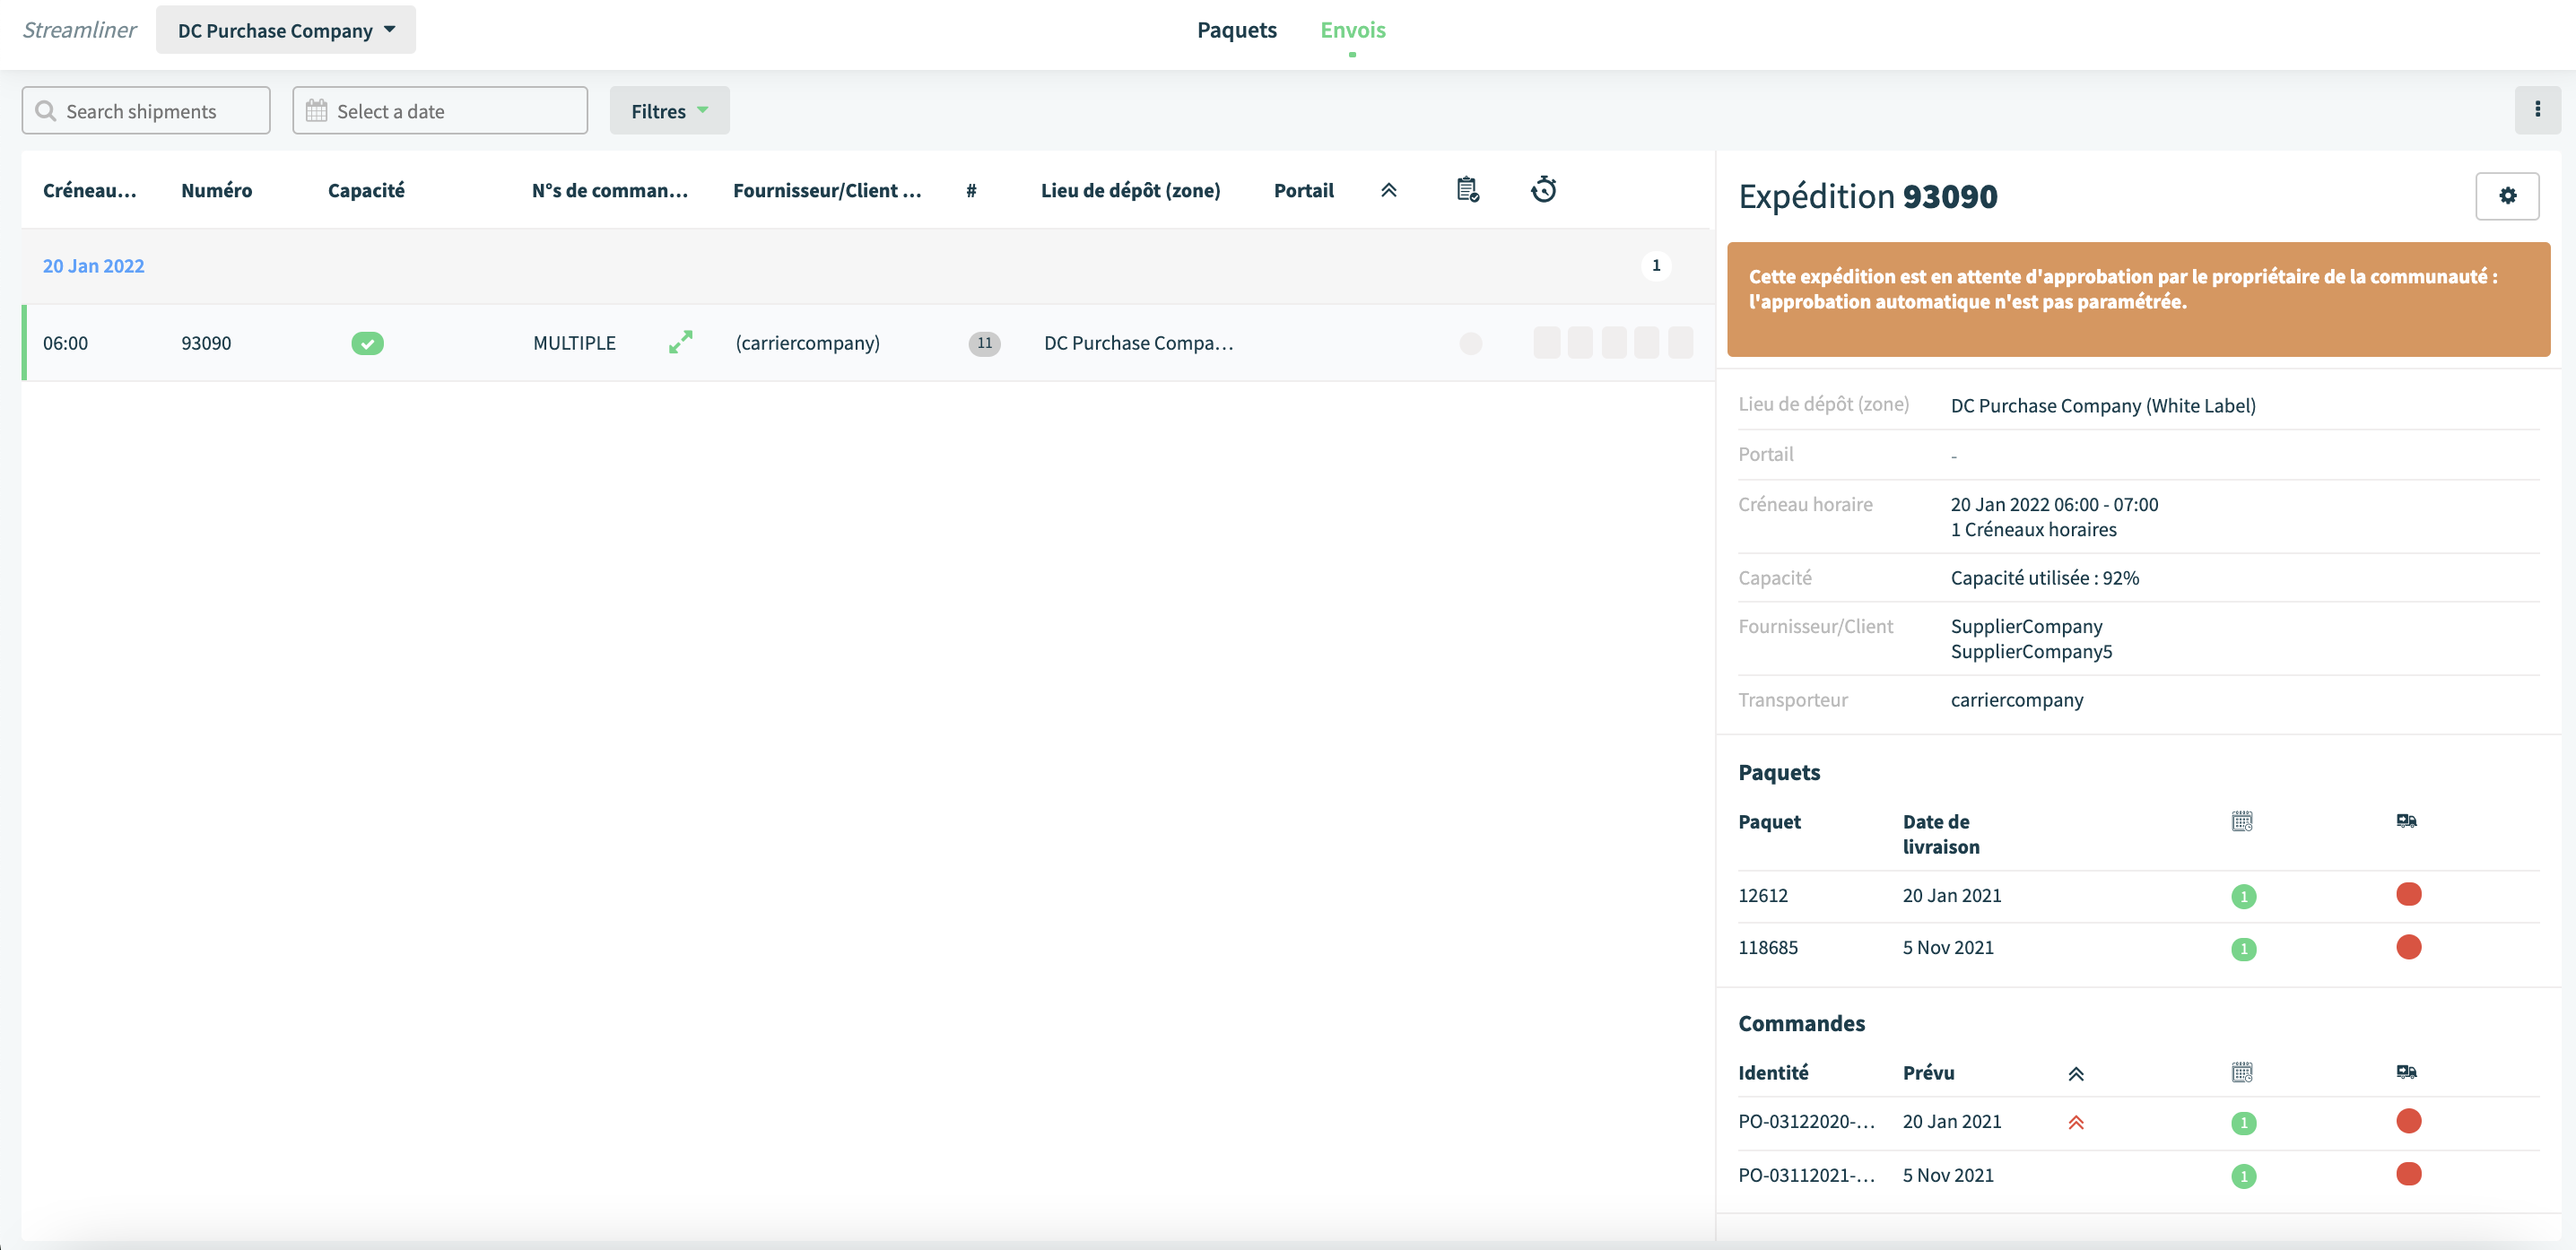The image size is (2576, 1250).
Task: Click green badge for PO-03112021 order
Action: click(x=2243, y=1175)
